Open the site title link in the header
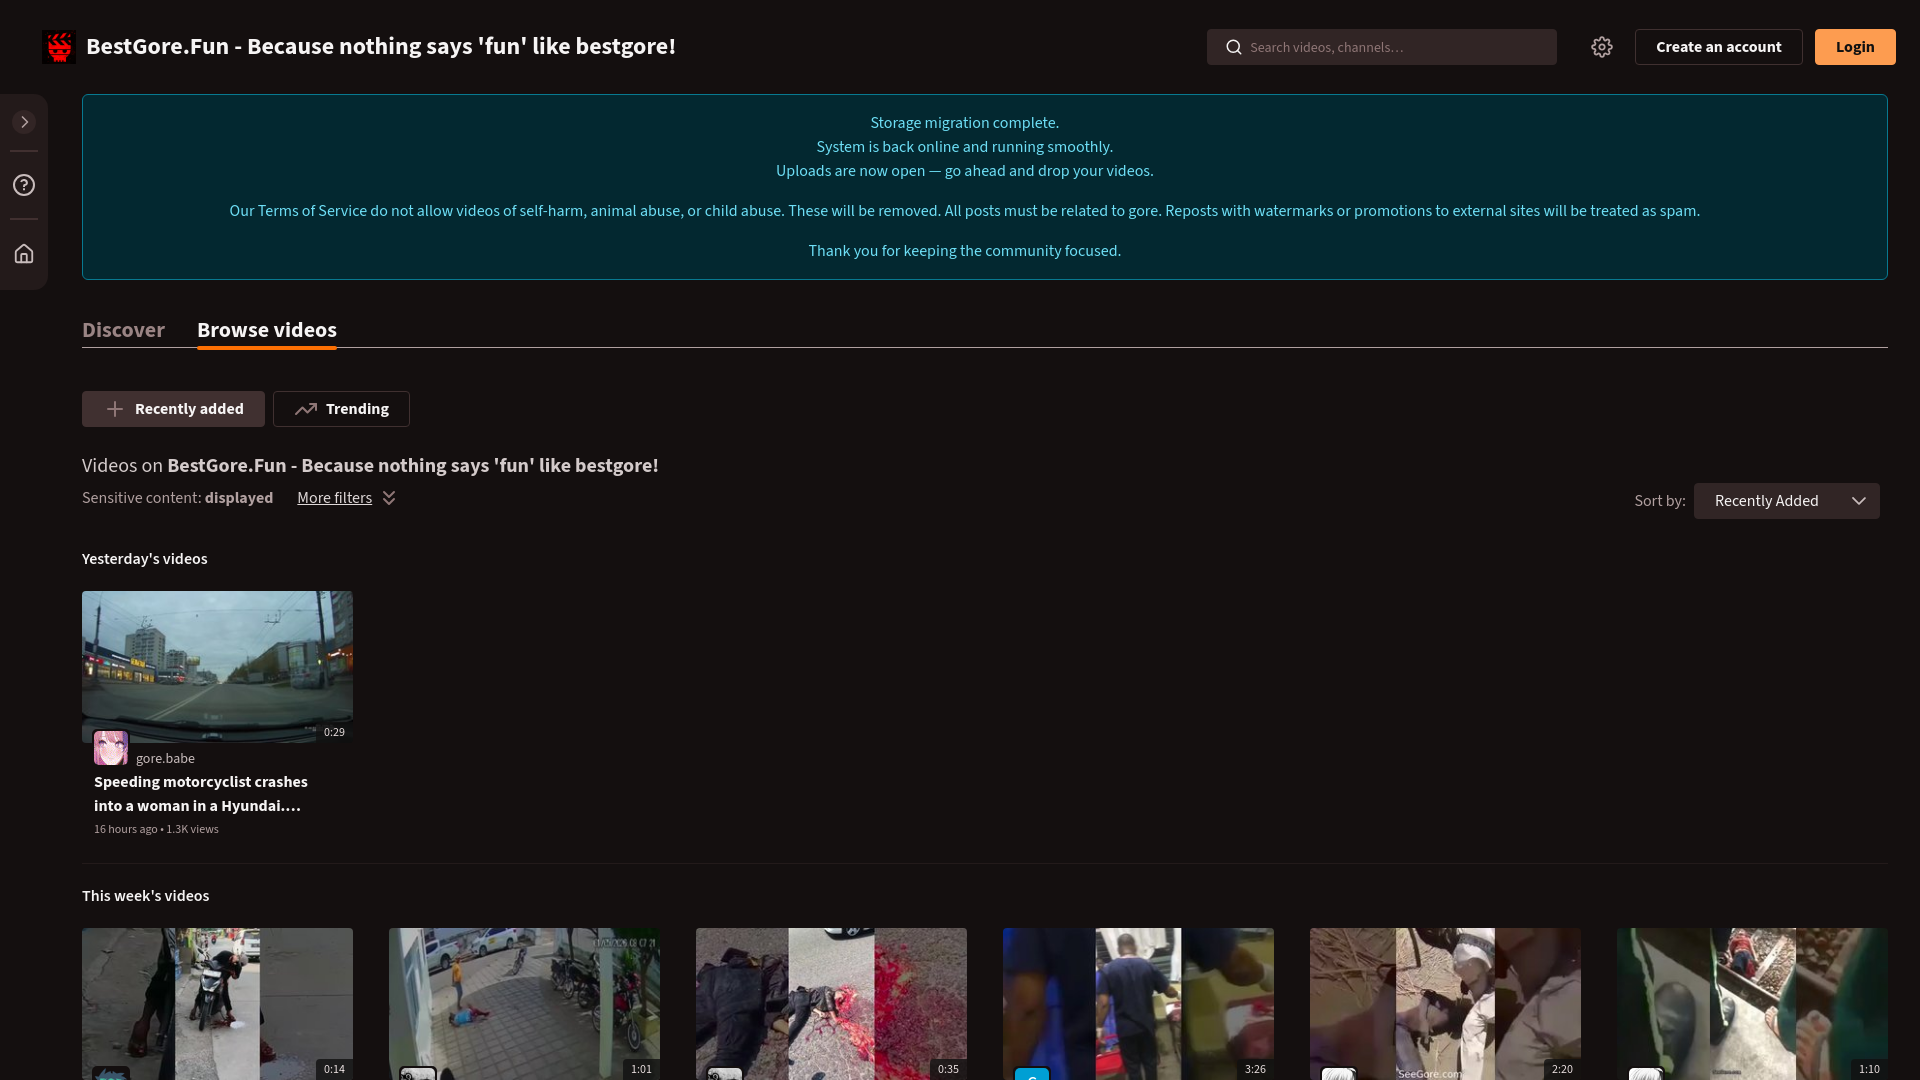 (x=381, y=47)
